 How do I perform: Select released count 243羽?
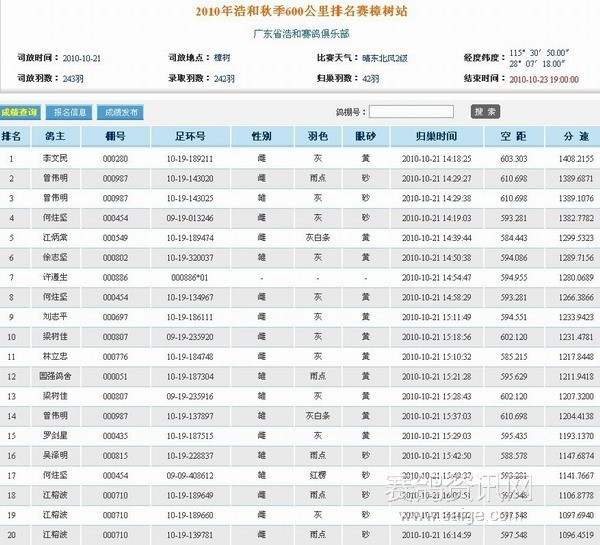coord(73,79)
